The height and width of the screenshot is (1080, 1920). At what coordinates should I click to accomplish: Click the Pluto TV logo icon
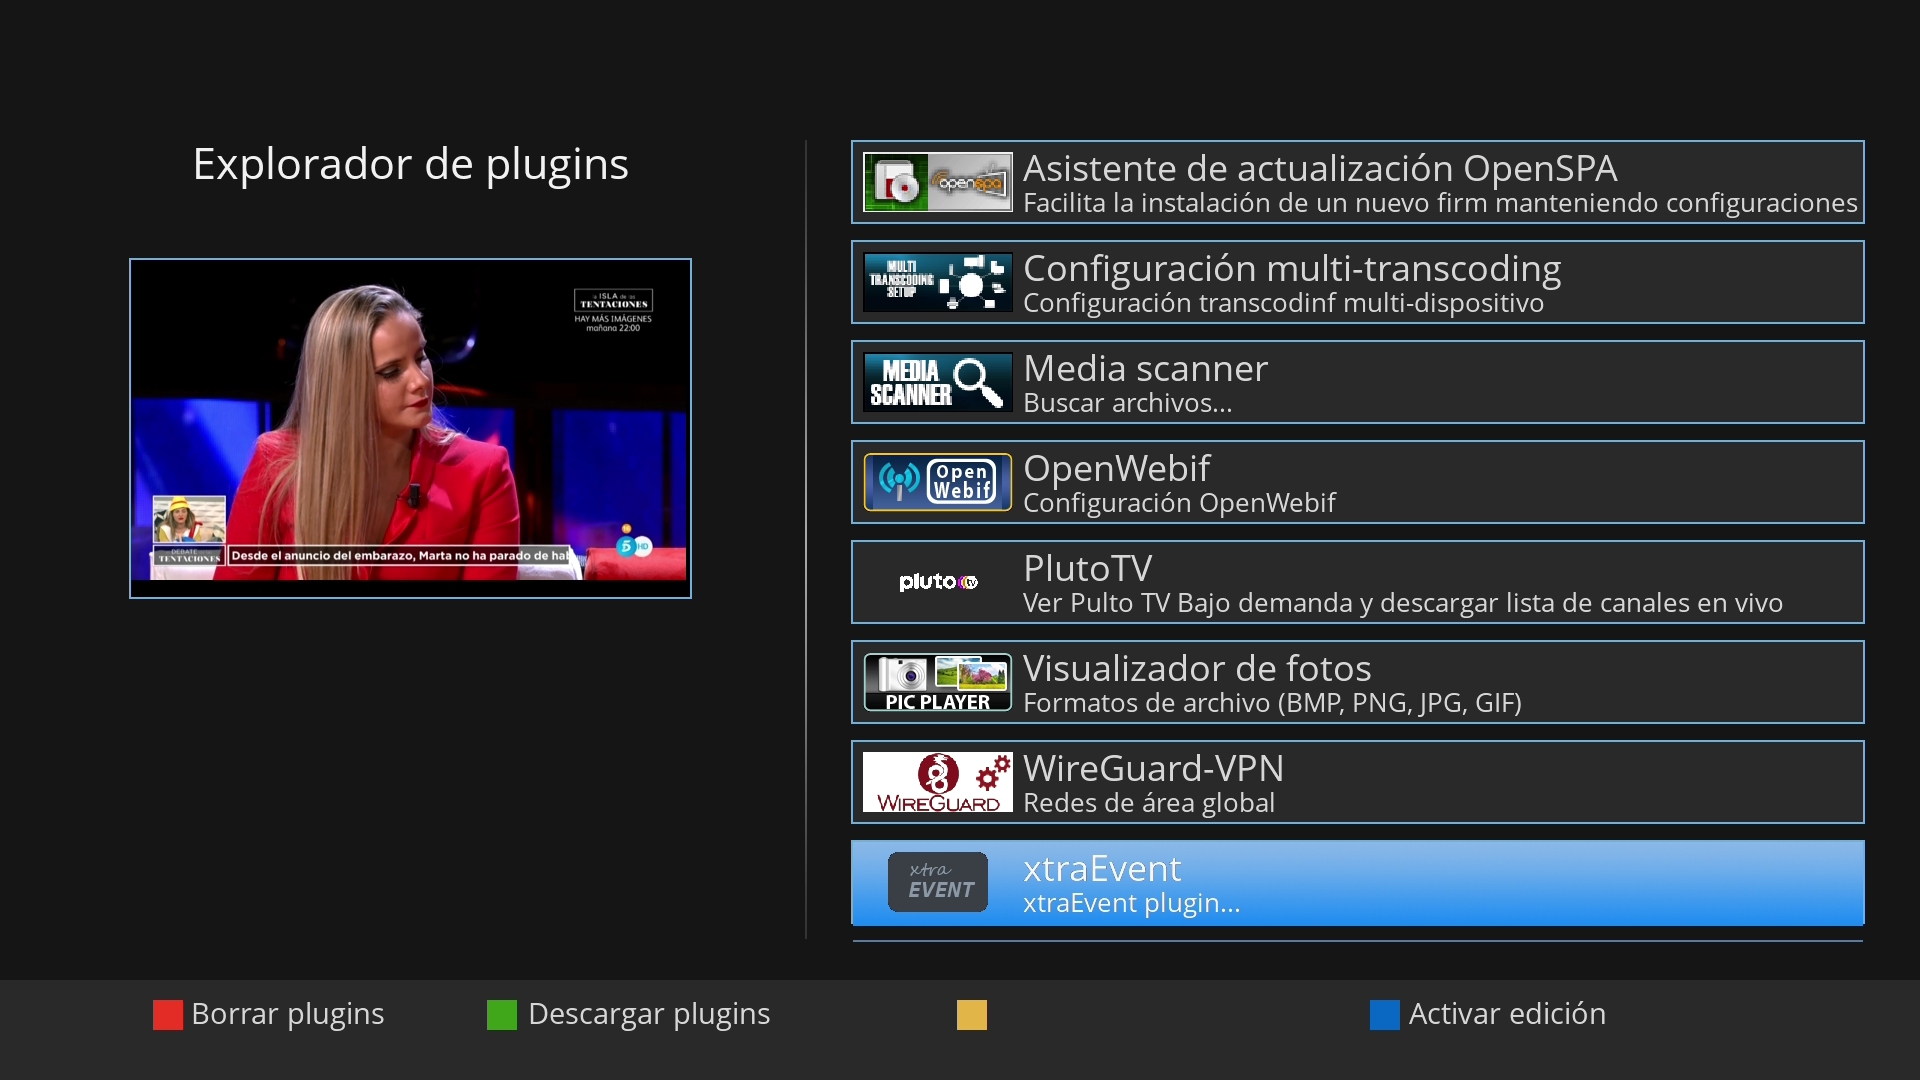pos(937,582)
